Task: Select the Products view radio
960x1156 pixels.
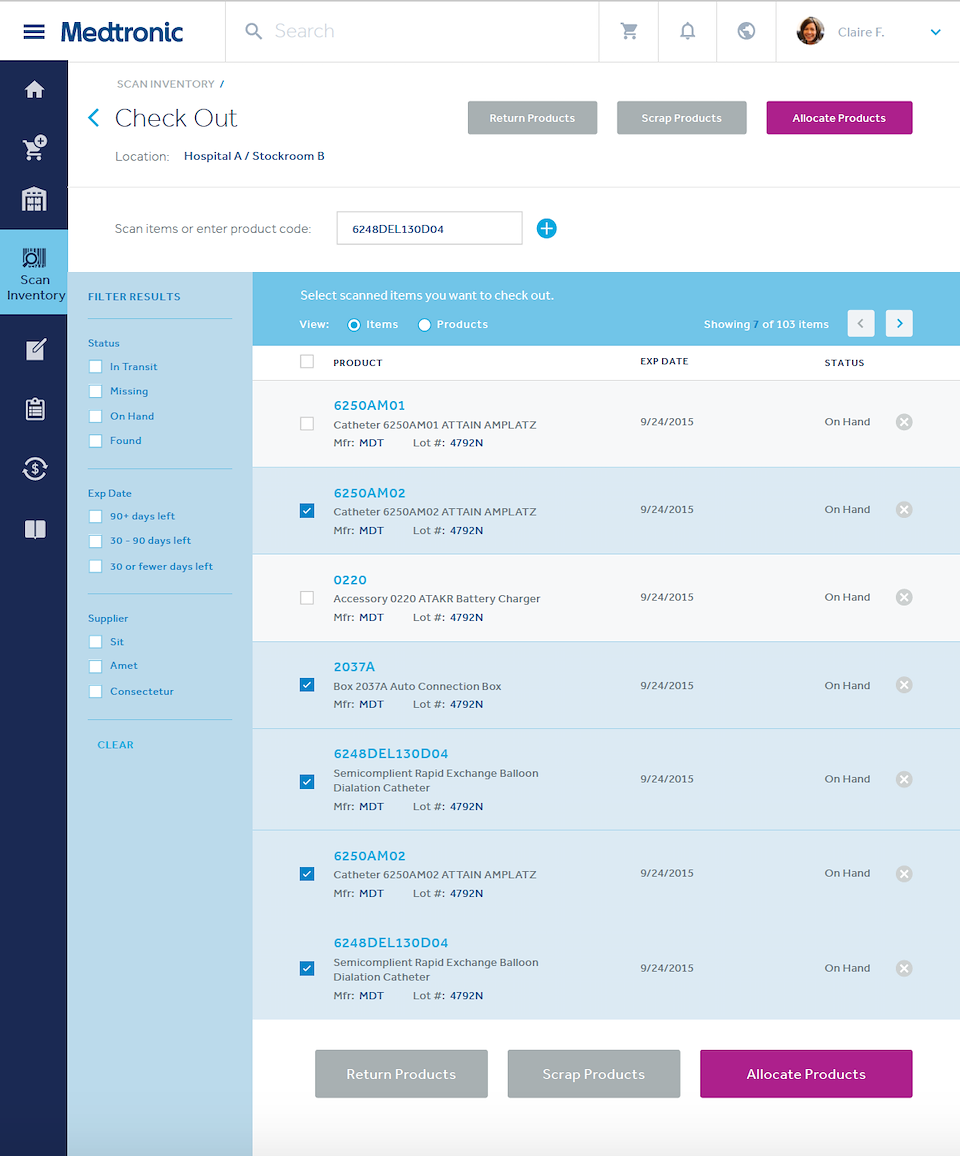Action: point(424,325)
